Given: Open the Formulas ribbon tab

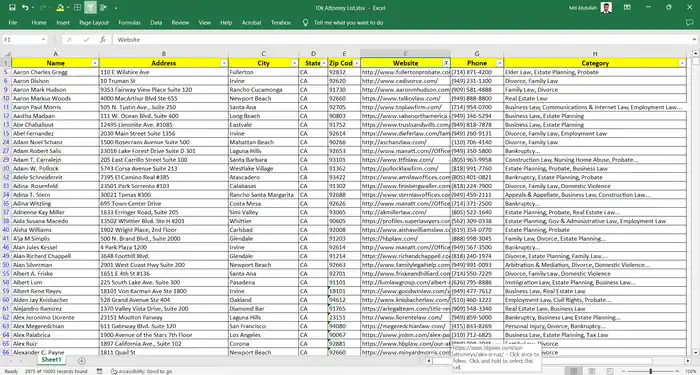Looking at the screenshot, I should (129, 22).
